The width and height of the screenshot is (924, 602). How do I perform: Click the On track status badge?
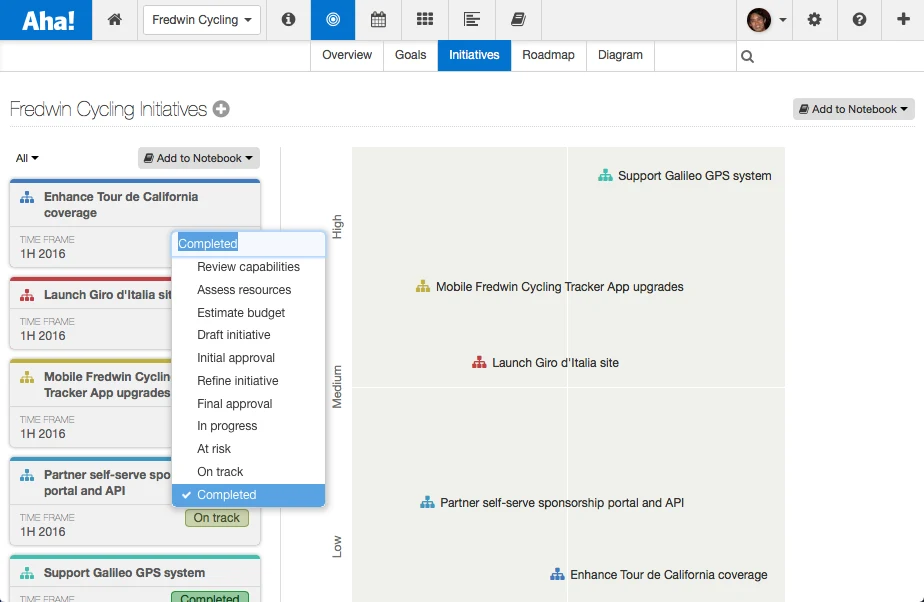(x=216, y=518)
